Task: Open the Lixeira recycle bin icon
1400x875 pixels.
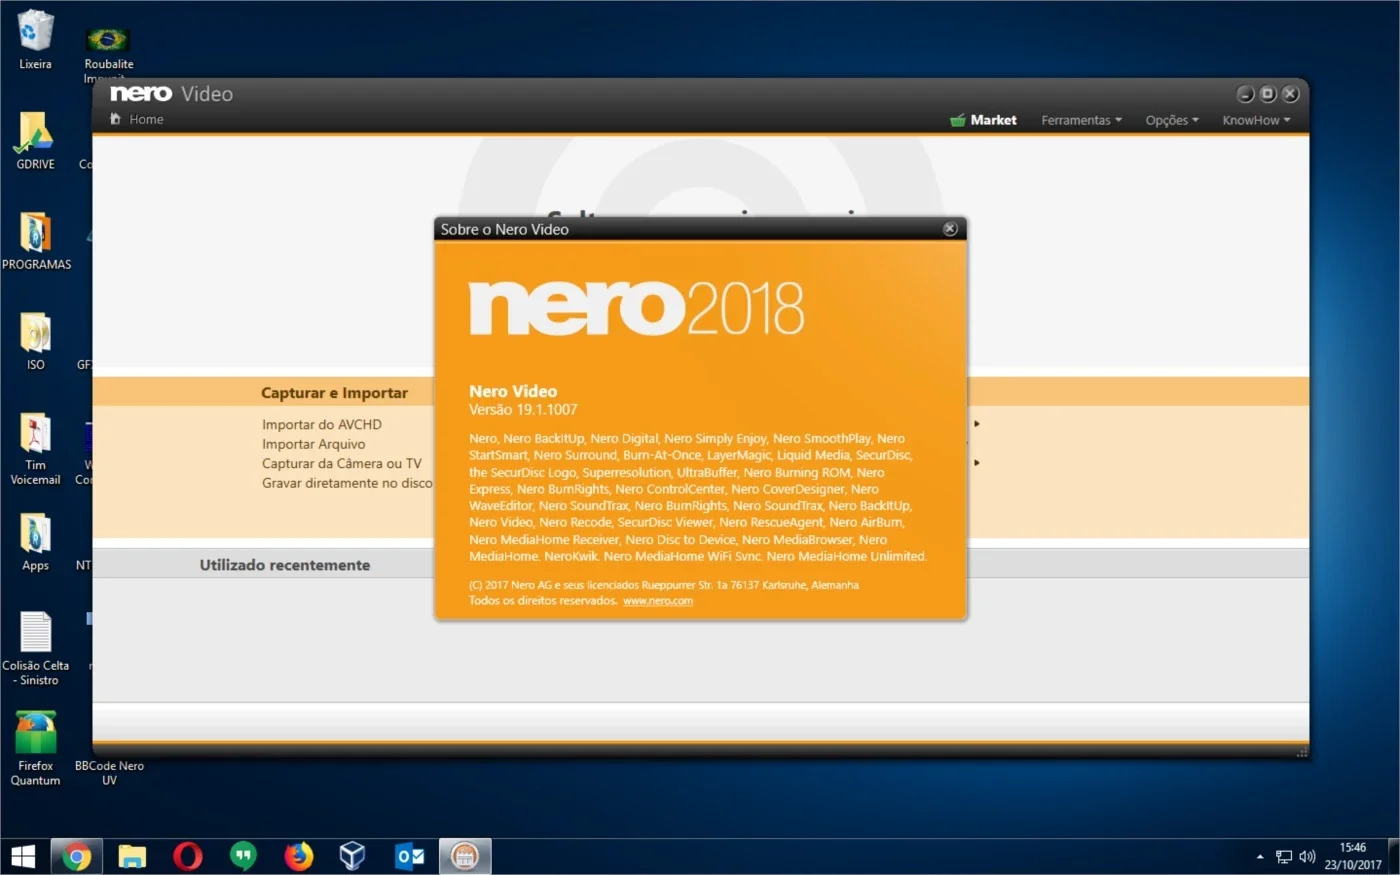Action: [x=35, y=31]
